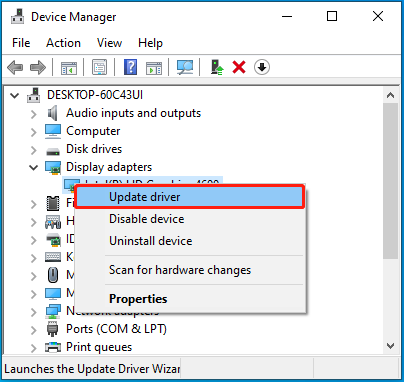Open the Action menu
The height and width of the screenshot is (382, 404).
point(63,43)
